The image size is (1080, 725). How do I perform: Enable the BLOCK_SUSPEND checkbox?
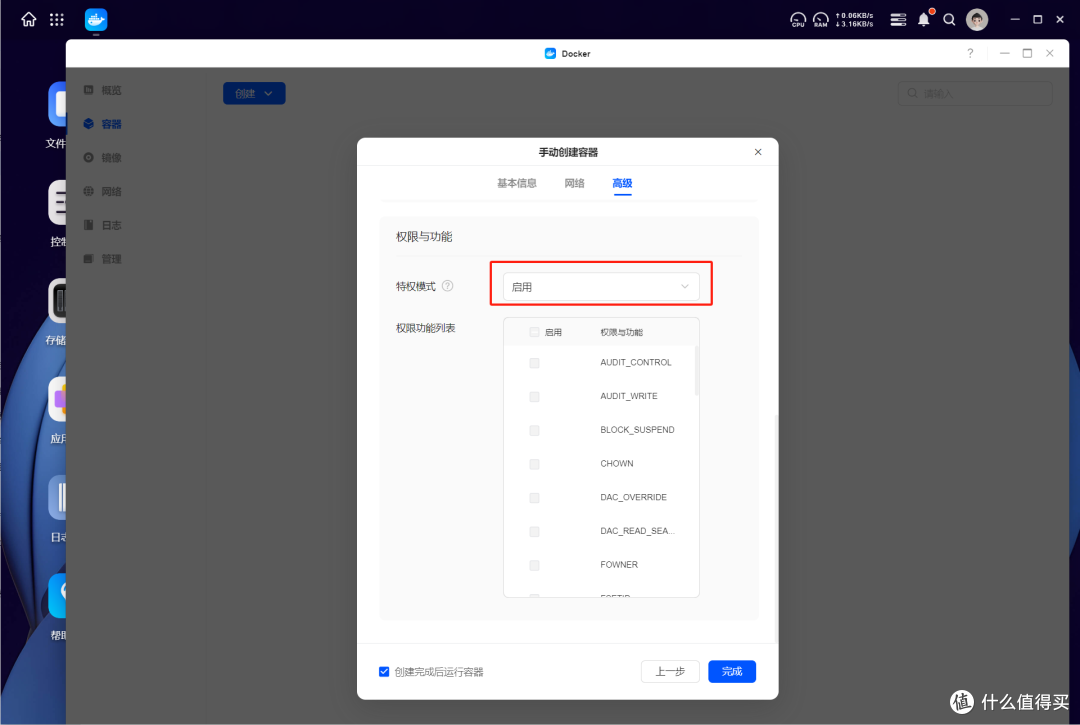(534, 430)
